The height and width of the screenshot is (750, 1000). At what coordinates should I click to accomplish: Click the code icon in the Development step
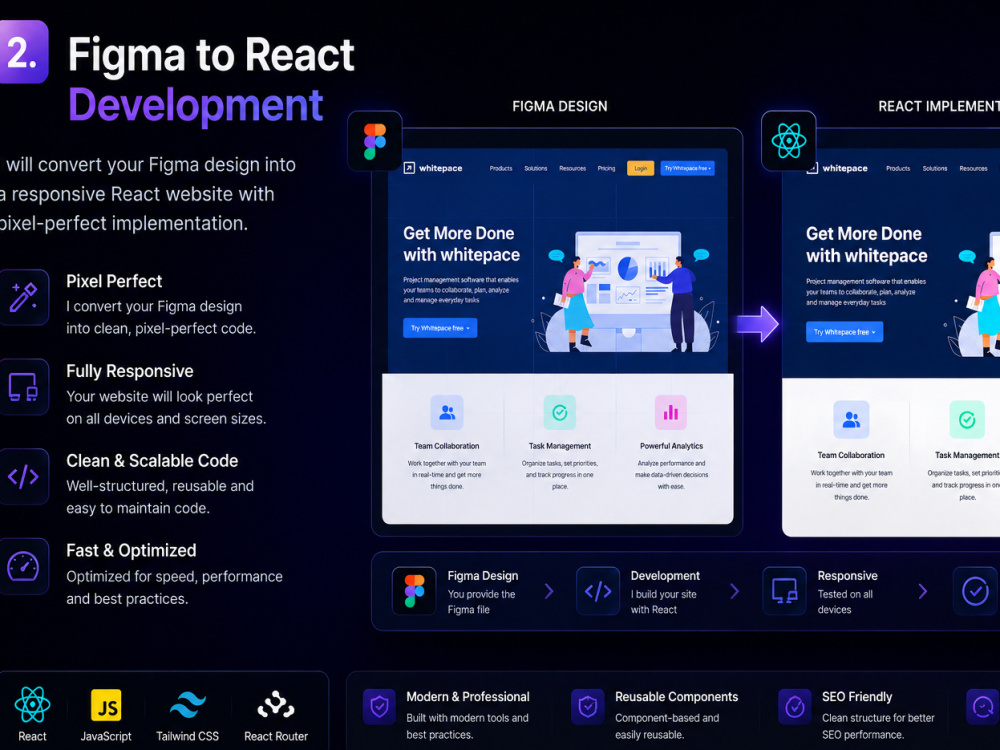point(598,591)
